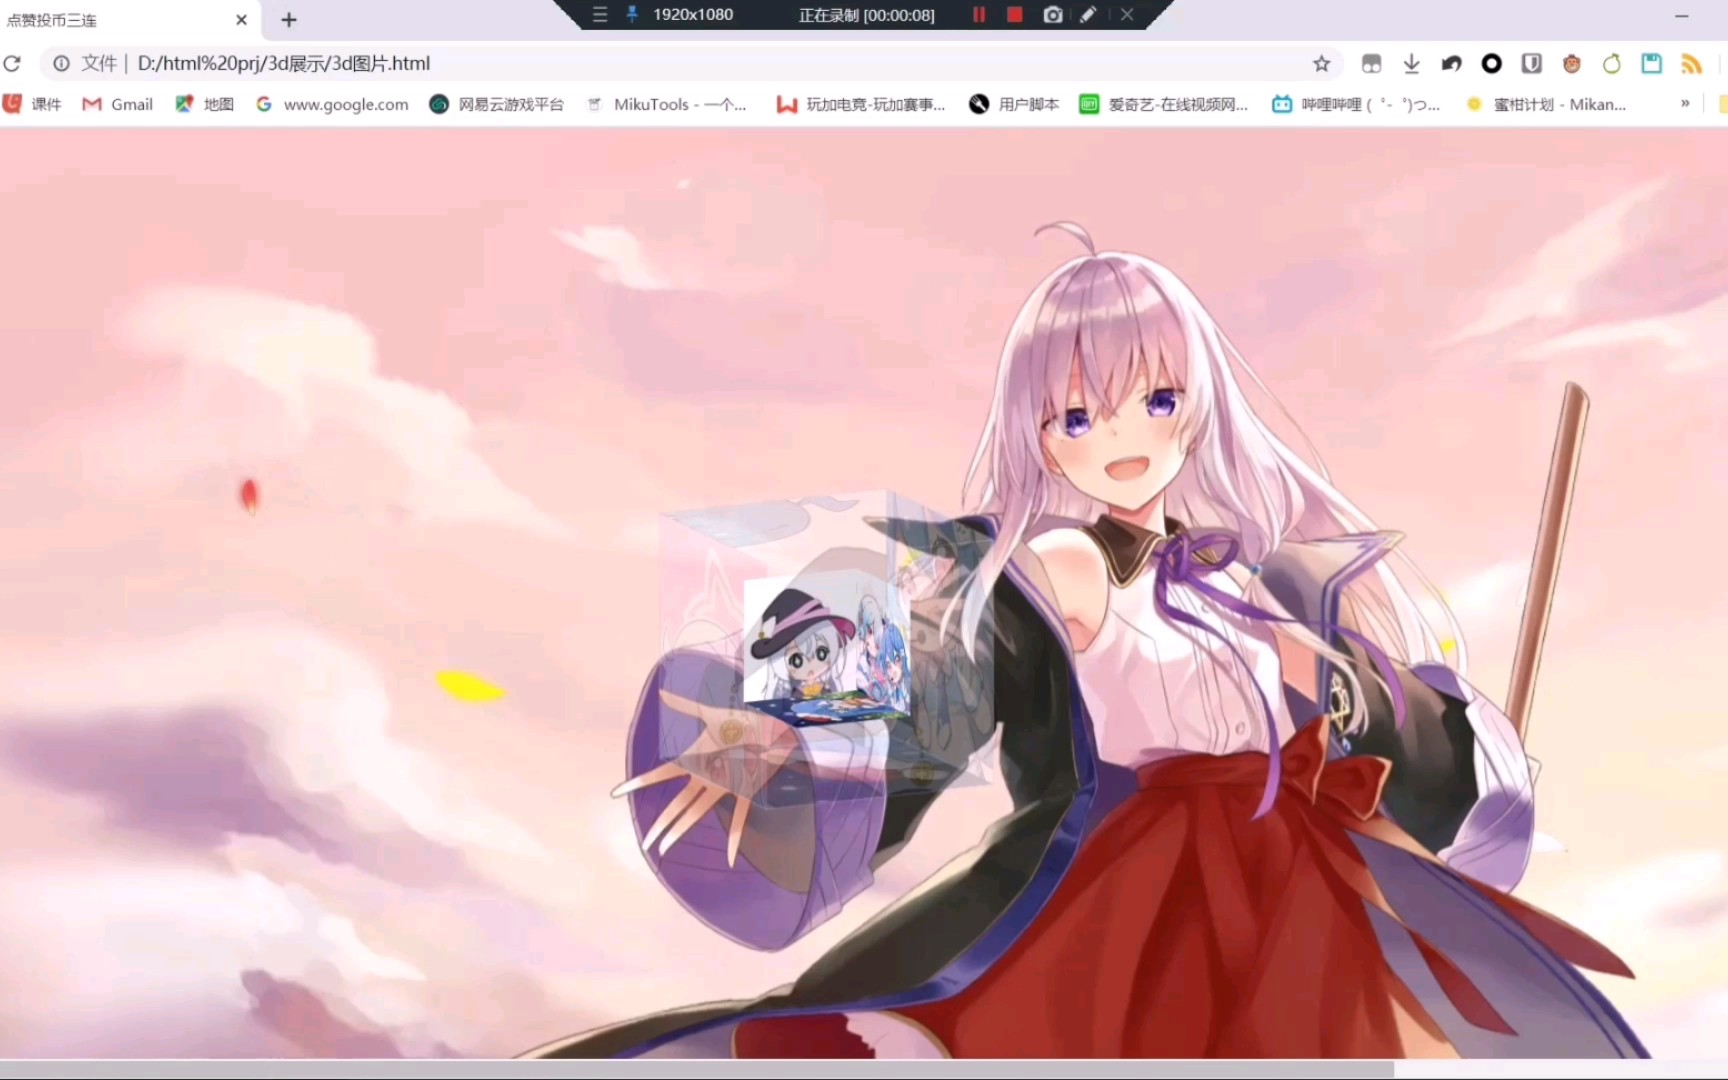
Task: Pin the recording toolbar with the pin toggle
Action: (632, 14)
